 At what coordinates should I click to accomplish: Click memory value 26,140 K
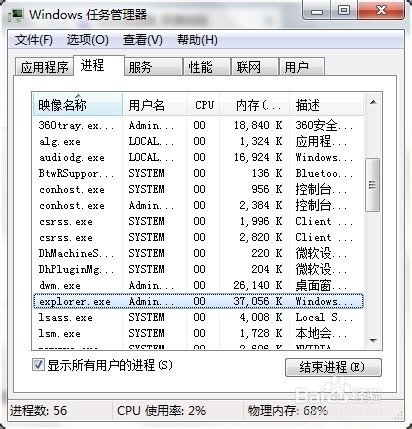pyautogui.click(x=258, y=285)
